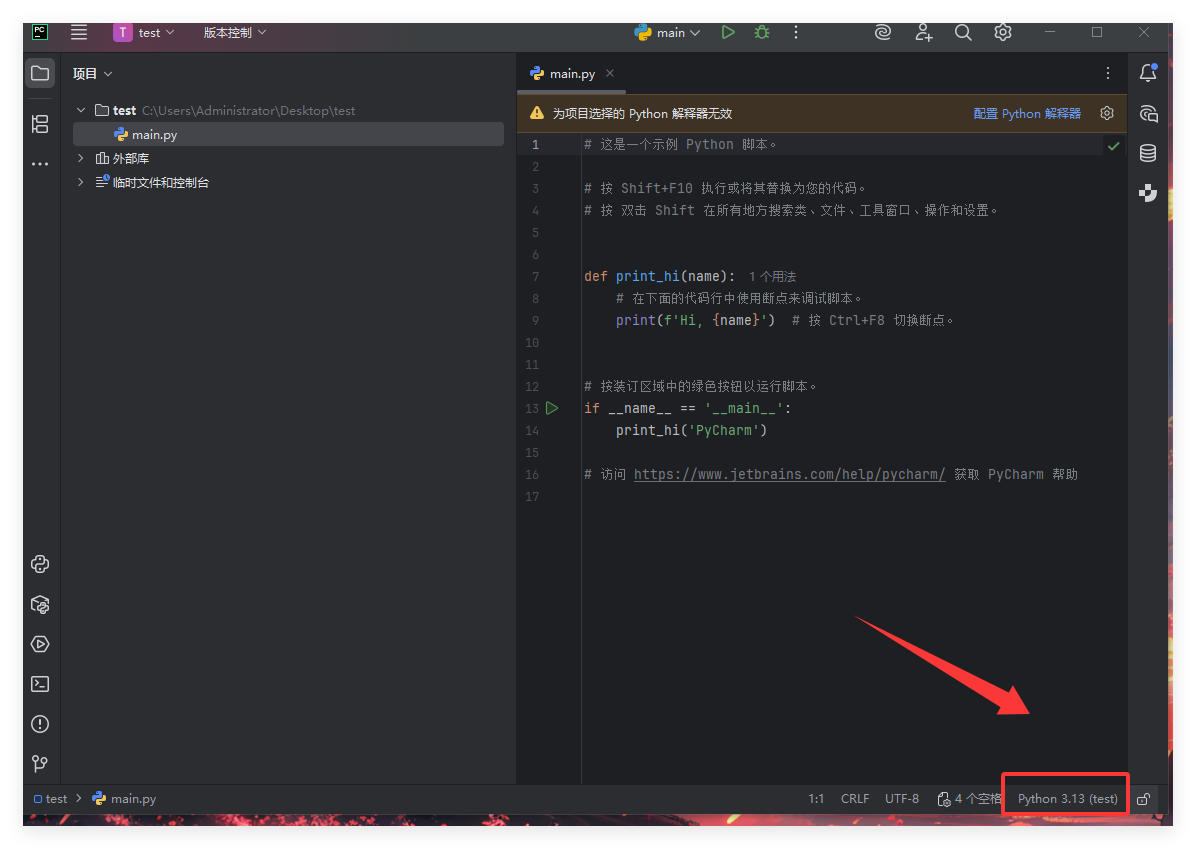Viewport: 1196px width, 849px height.
Task: Open IDE settings gear in title bar
Action: tap(1002, 32)
